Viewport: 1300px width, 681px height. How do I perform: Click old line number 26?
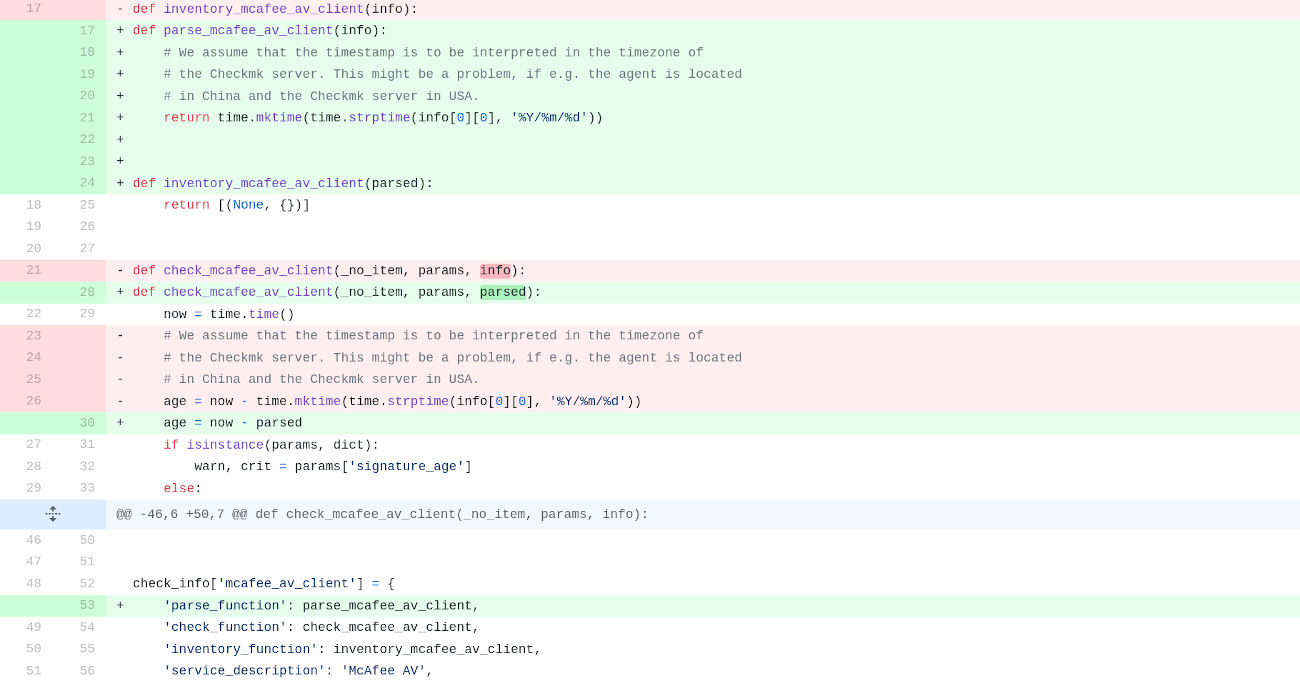pos(34,402)
